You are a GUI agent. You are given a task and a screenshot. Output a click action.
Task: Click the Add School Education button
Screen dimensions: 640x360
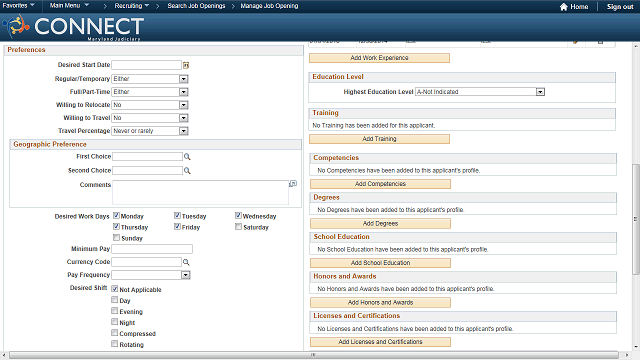[380, 263]
